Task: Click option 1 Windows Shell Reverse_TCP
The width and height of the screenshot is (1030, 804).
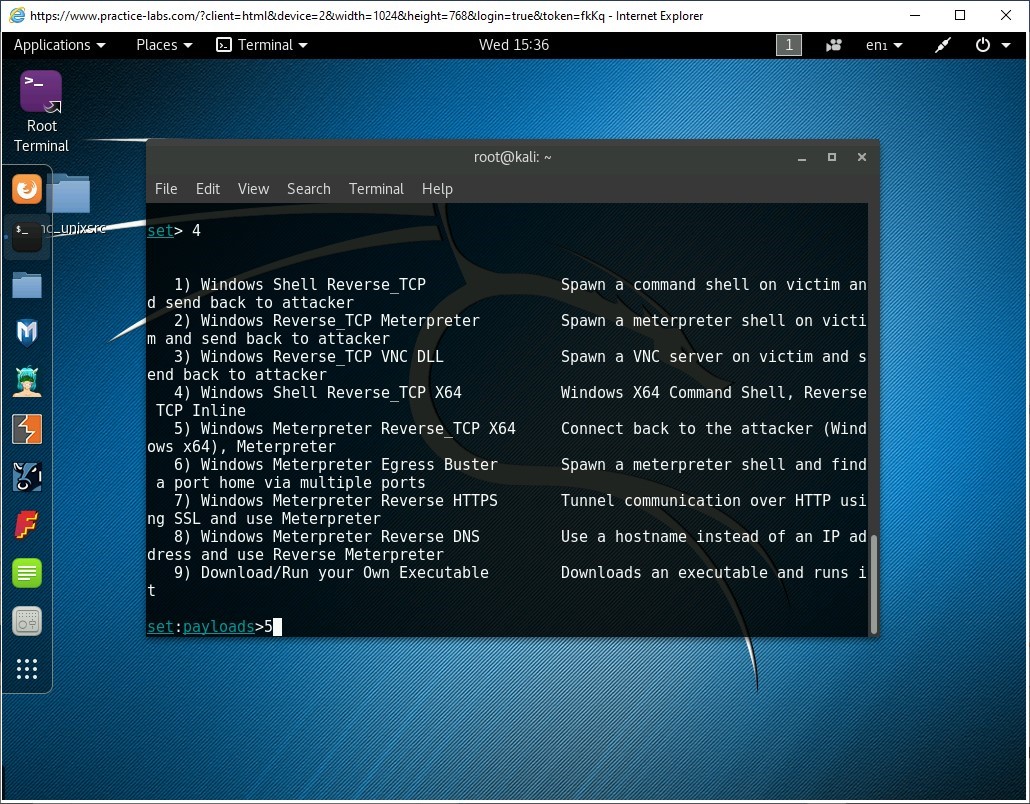Action: click(300, 284)
